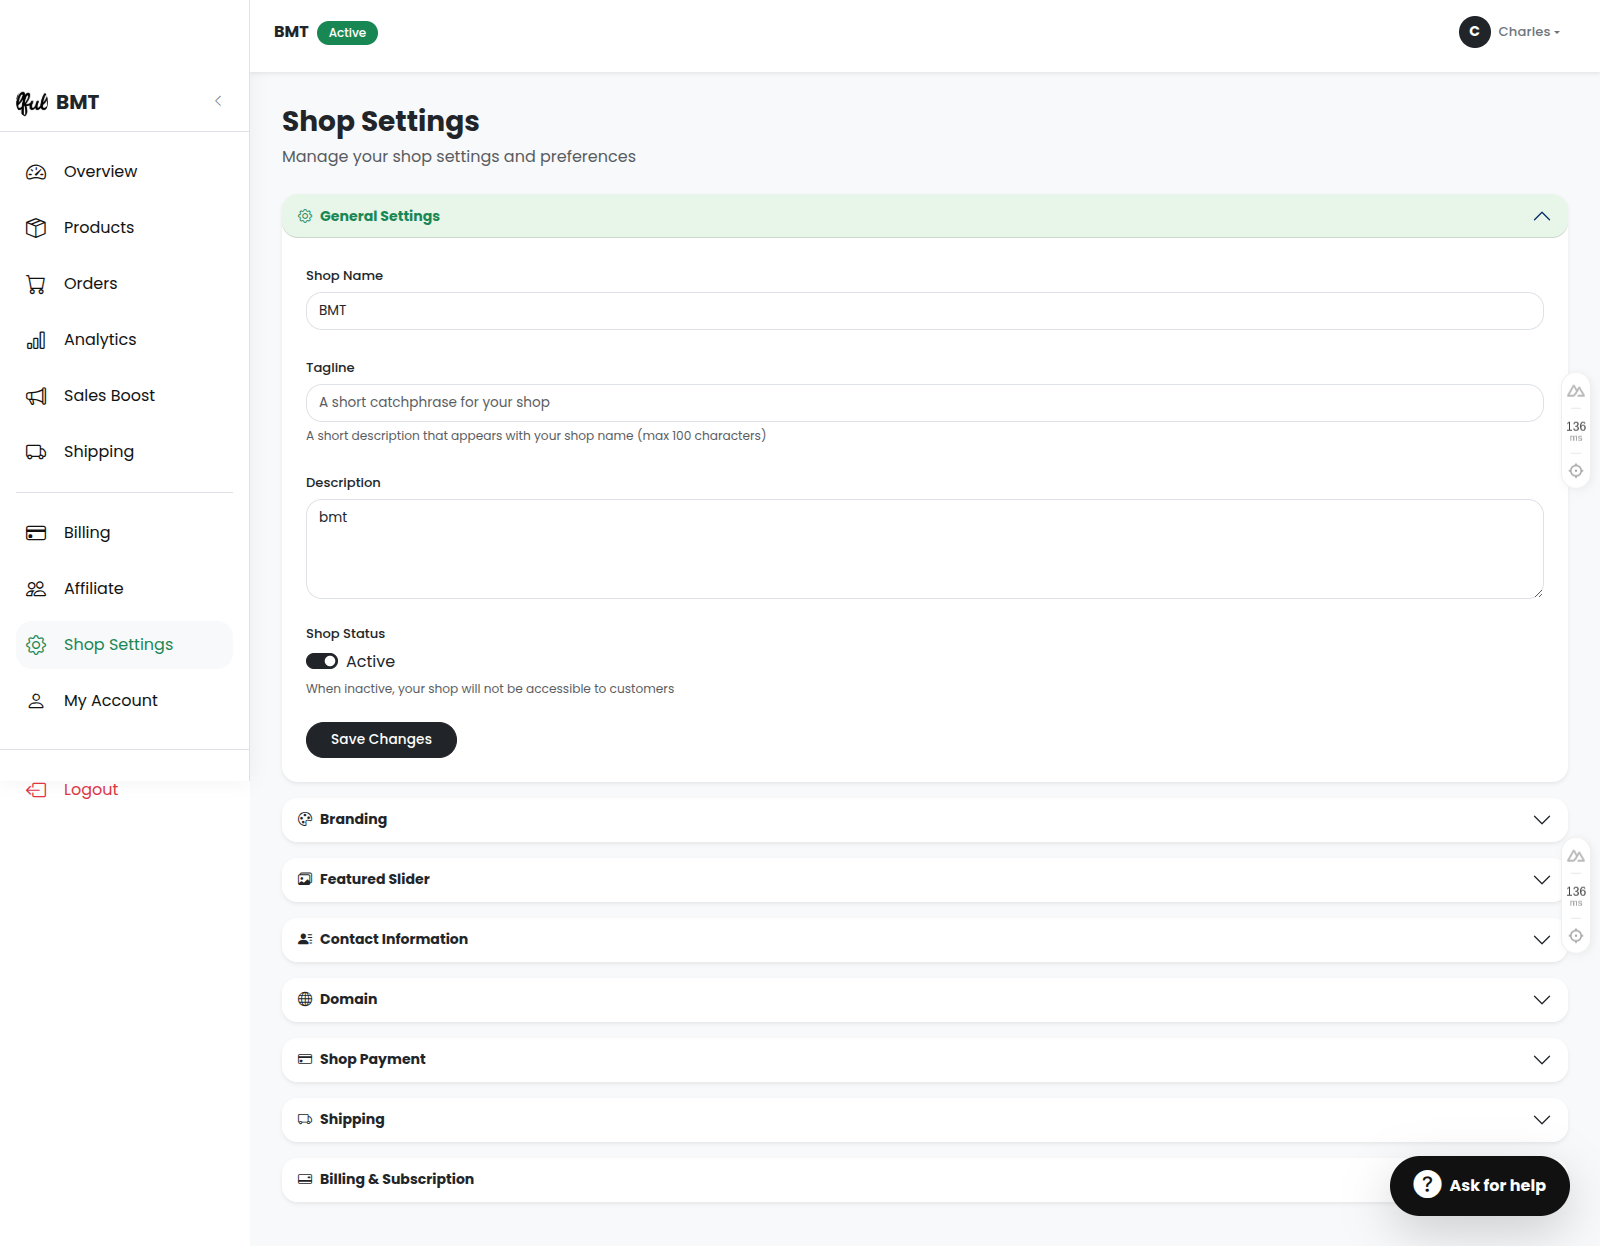Viewport: 1600px width, 1246px height.
Task: Click the question mark help icon
Action: pyautogui.click(x=1427, y=1185)
